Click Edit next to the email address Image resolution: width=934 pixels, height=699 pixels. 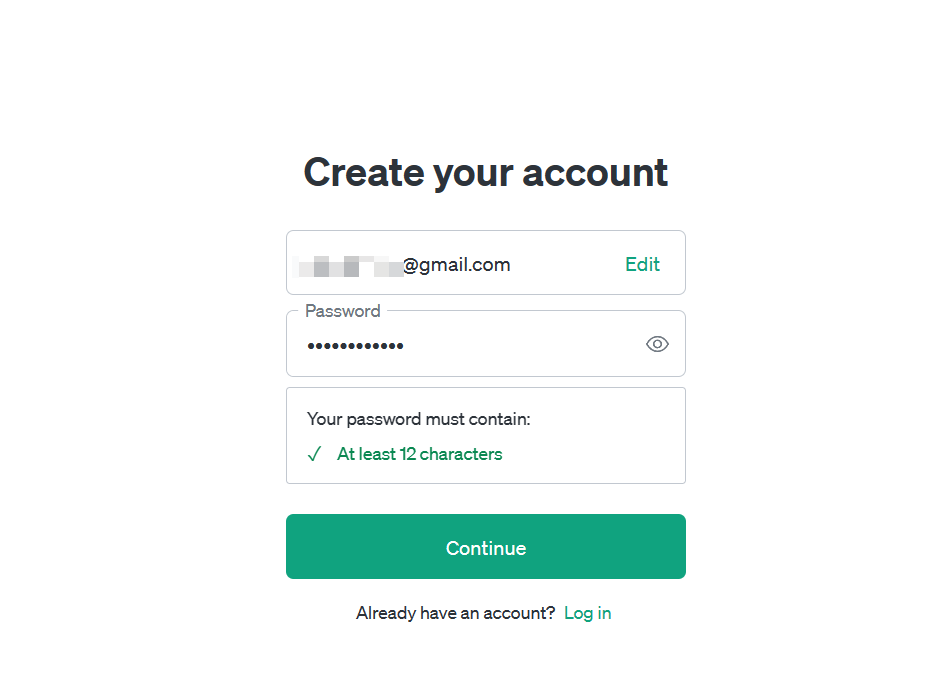(642, 264)
